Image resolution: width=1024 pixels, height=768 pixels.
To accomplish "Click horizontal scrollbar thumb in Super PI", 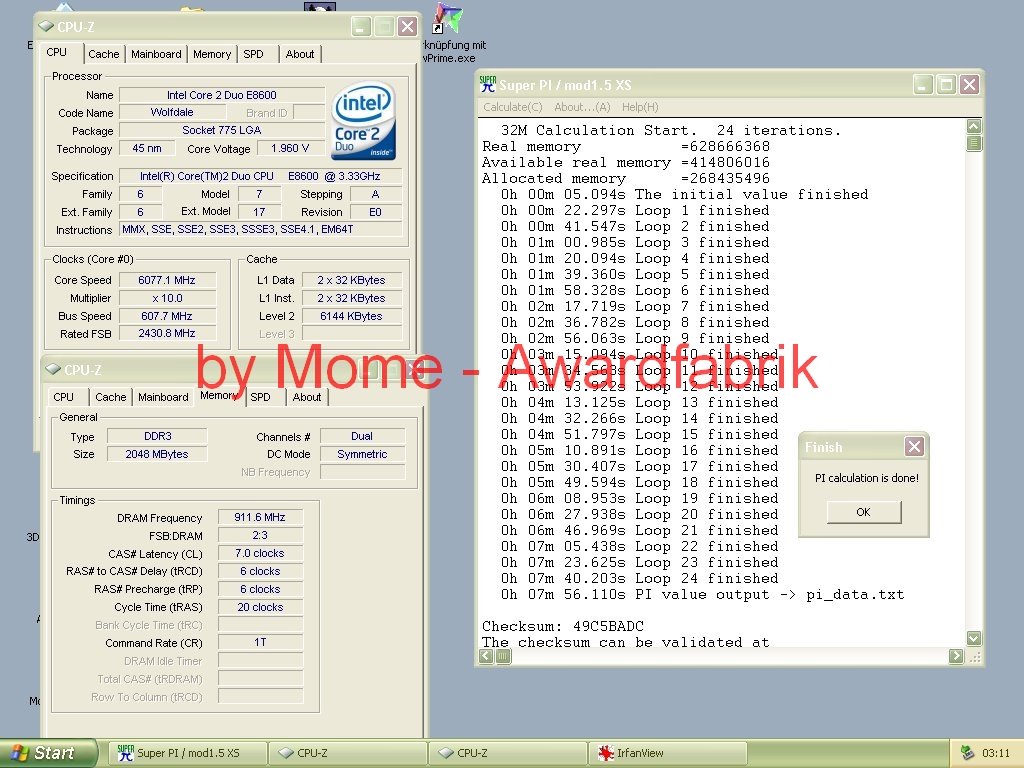I will point(503,656).
